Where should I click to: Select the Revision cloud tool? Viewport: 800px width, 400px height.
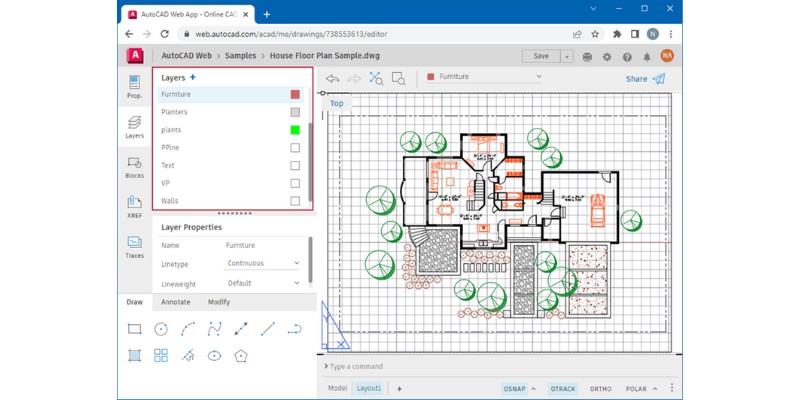[x=188, y=356]
